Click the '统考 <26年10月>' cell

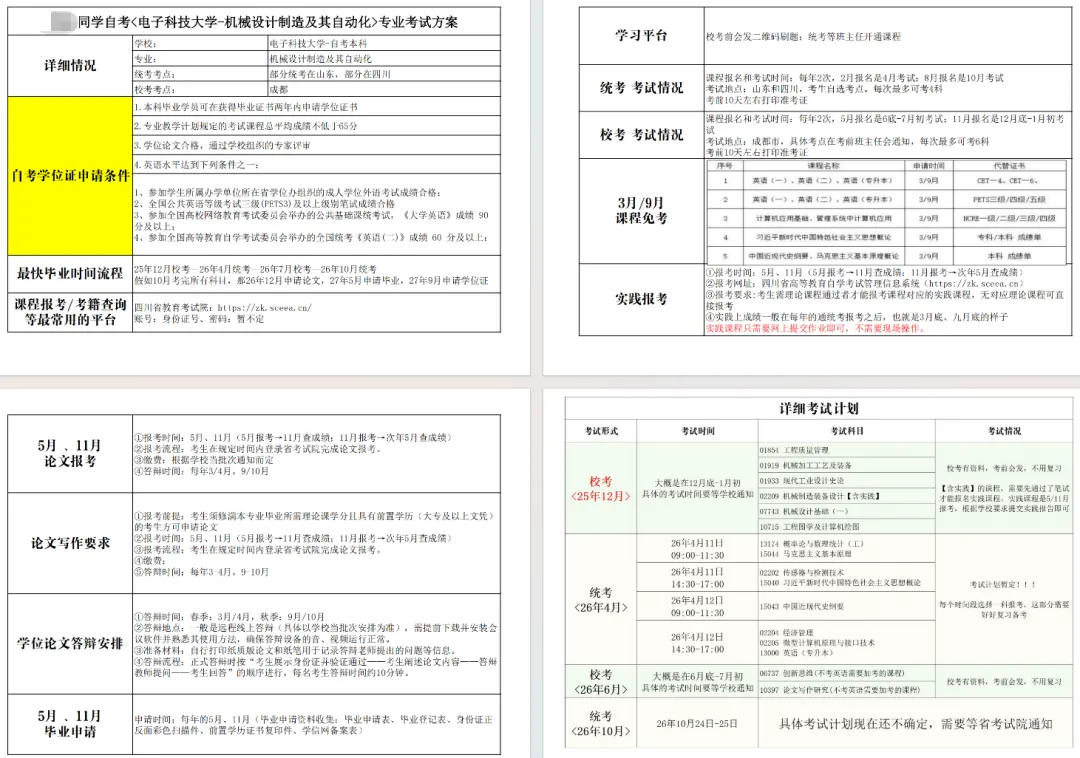coord(601,724)
